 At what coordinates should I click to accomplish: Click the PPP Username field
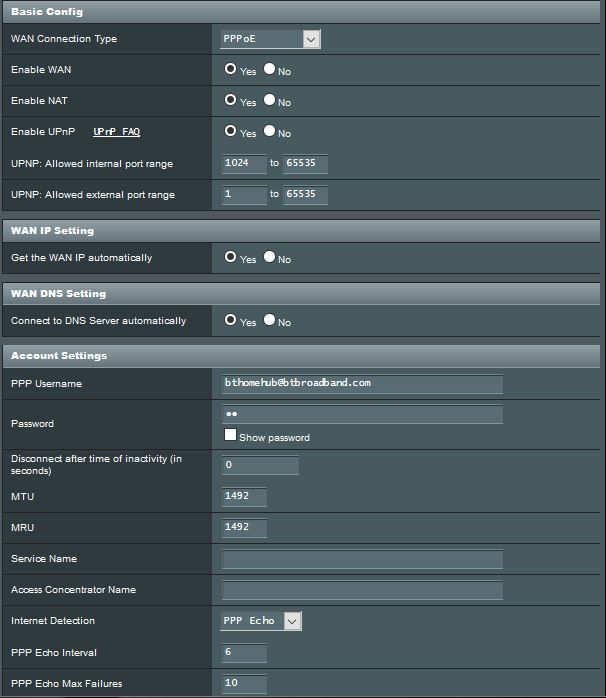[362, 384]
